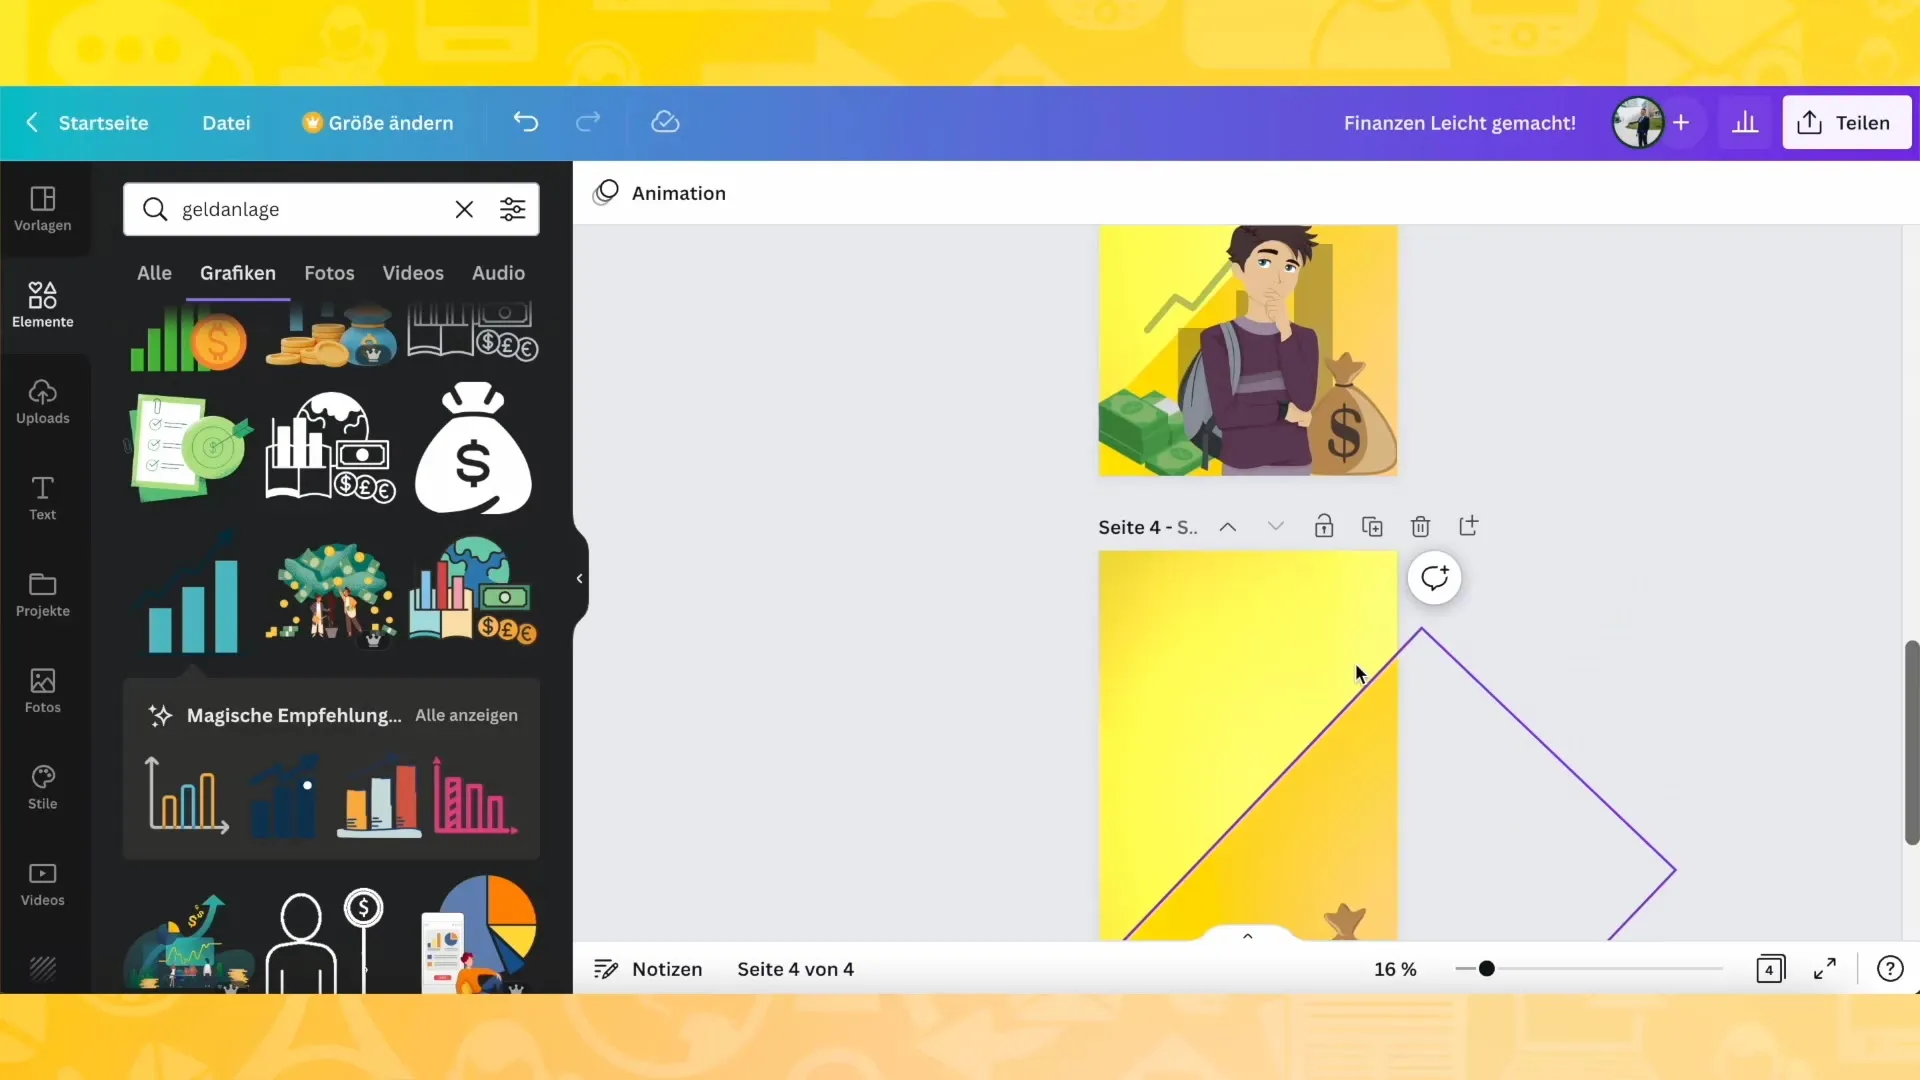Click the Uploads panel icon
The width and height of the screenshot is (1920, 1080).
[x=42, y=402]
